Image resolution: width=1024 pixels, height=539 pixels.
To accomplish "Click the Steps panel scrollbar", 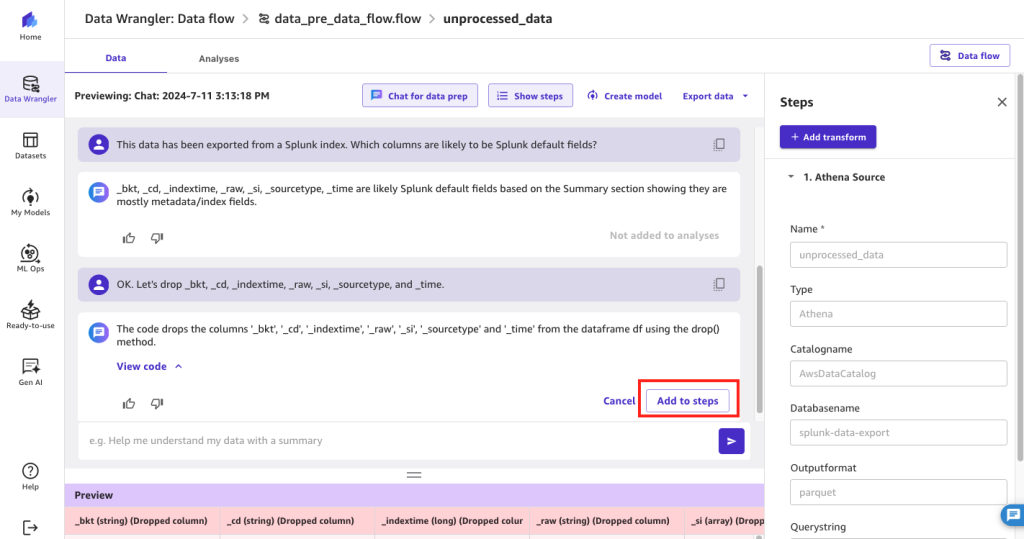I will pyautogui.click(x=1020, y=268).
